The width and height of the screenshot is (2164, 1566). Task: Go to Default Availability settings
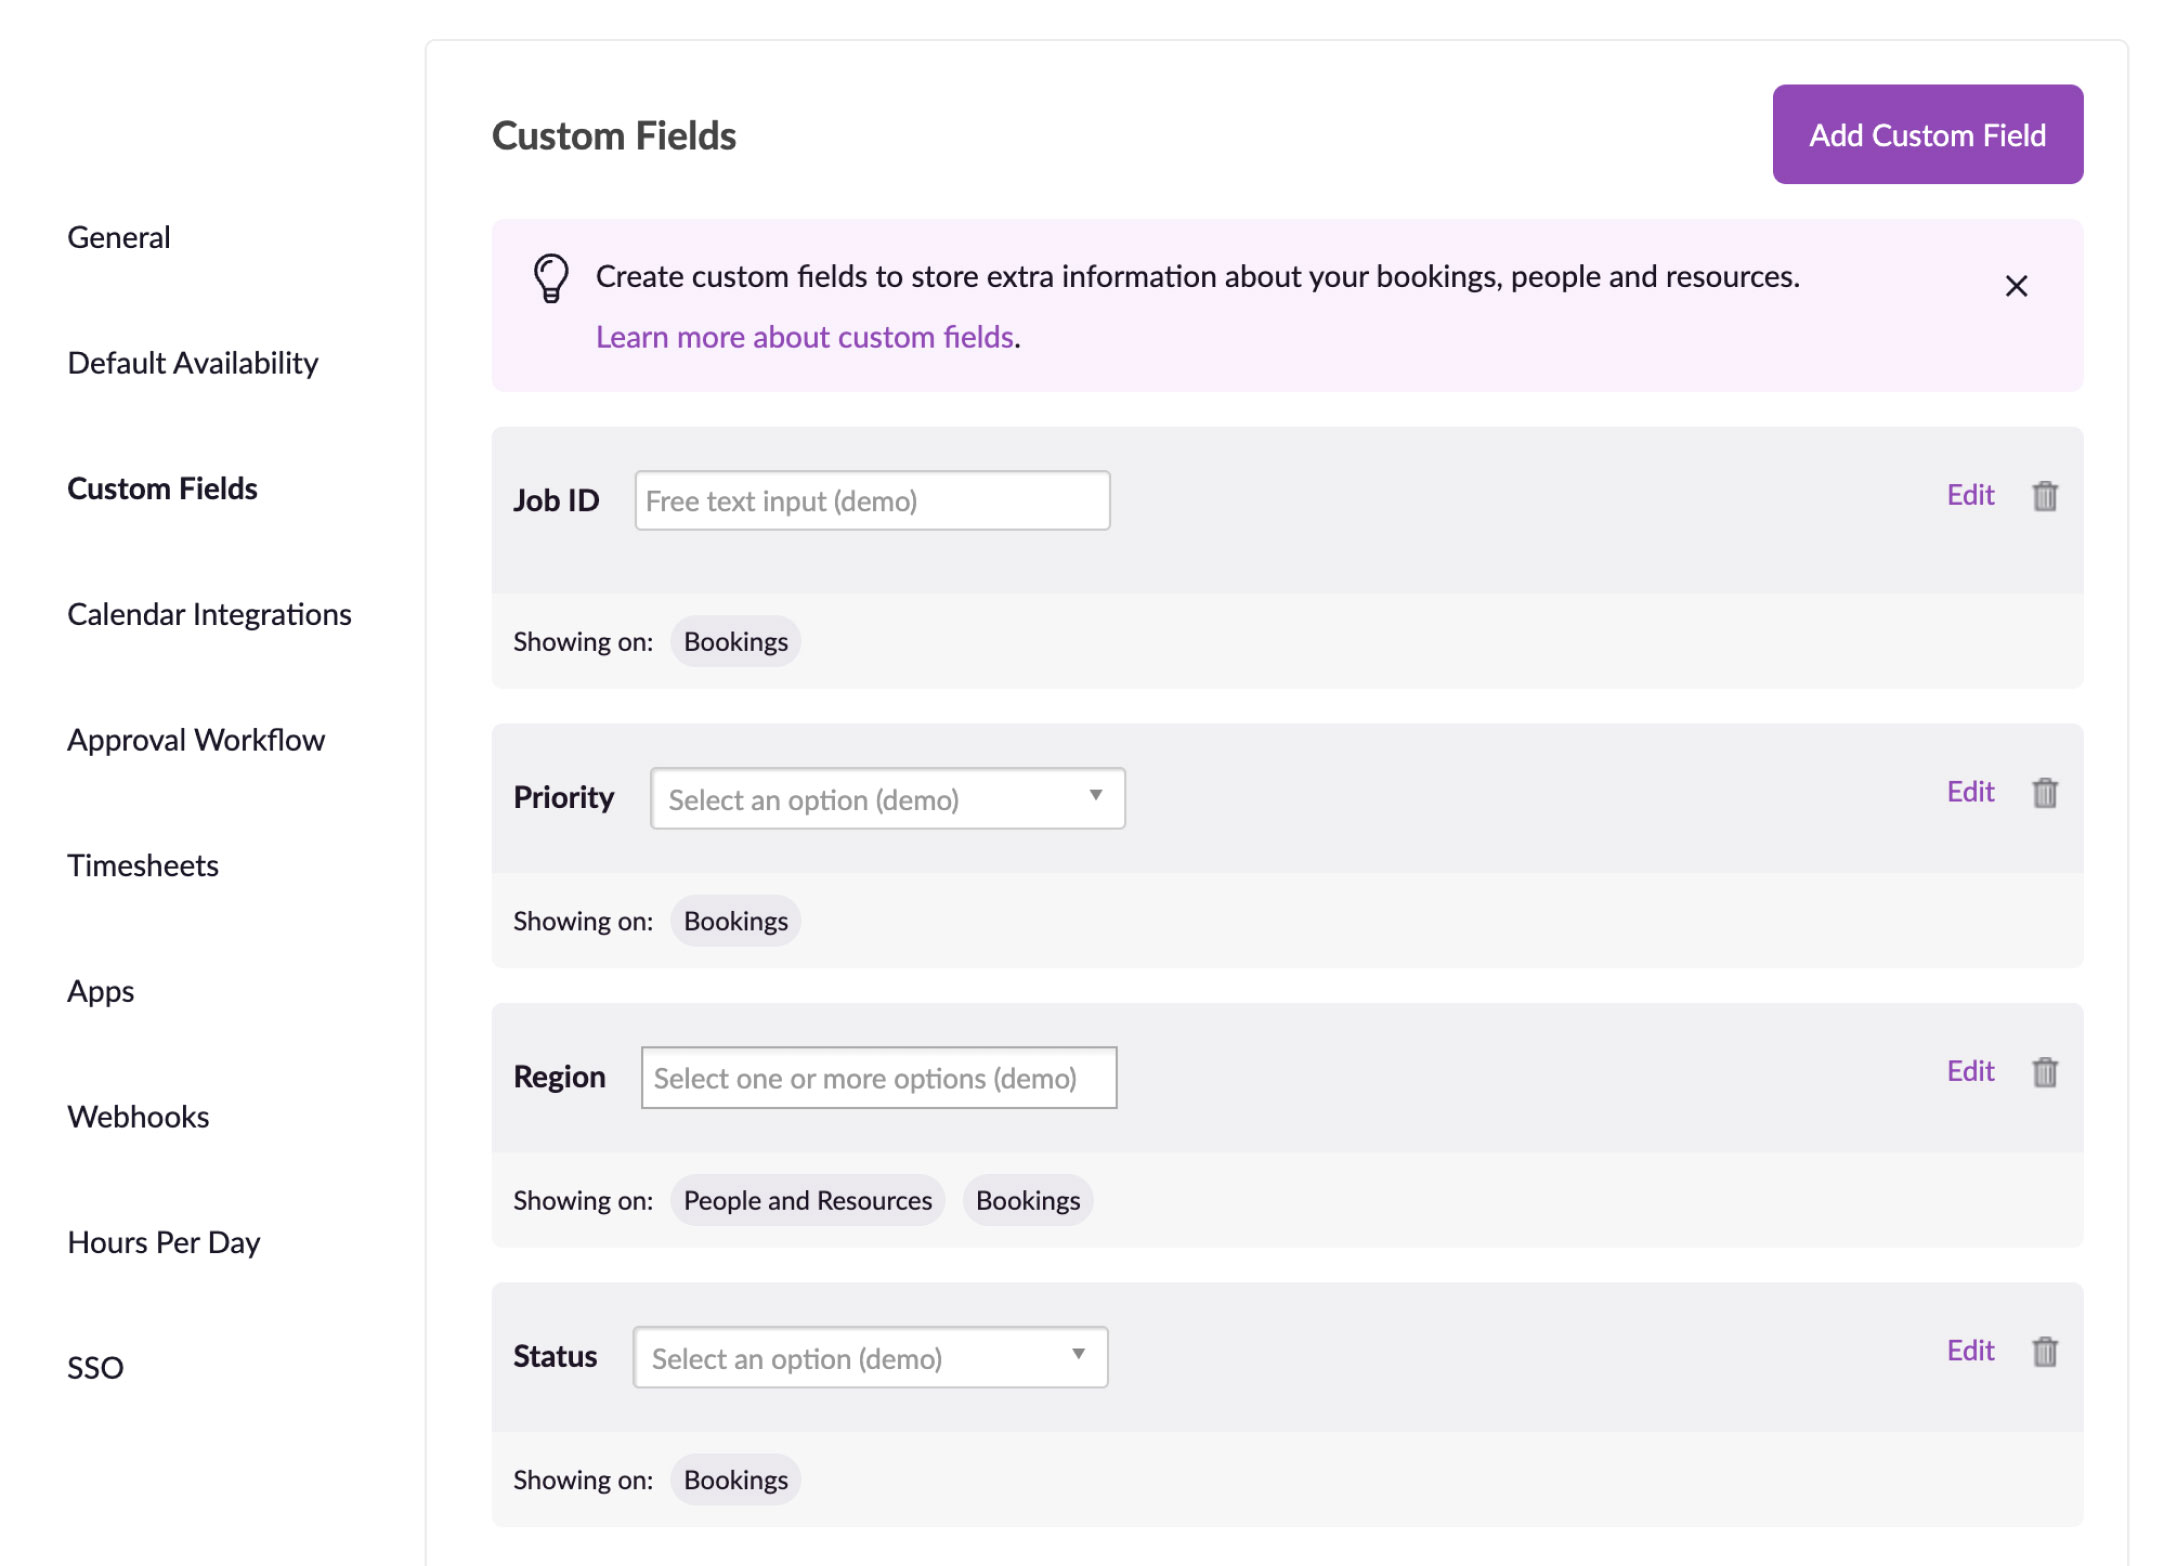[193, 363]
